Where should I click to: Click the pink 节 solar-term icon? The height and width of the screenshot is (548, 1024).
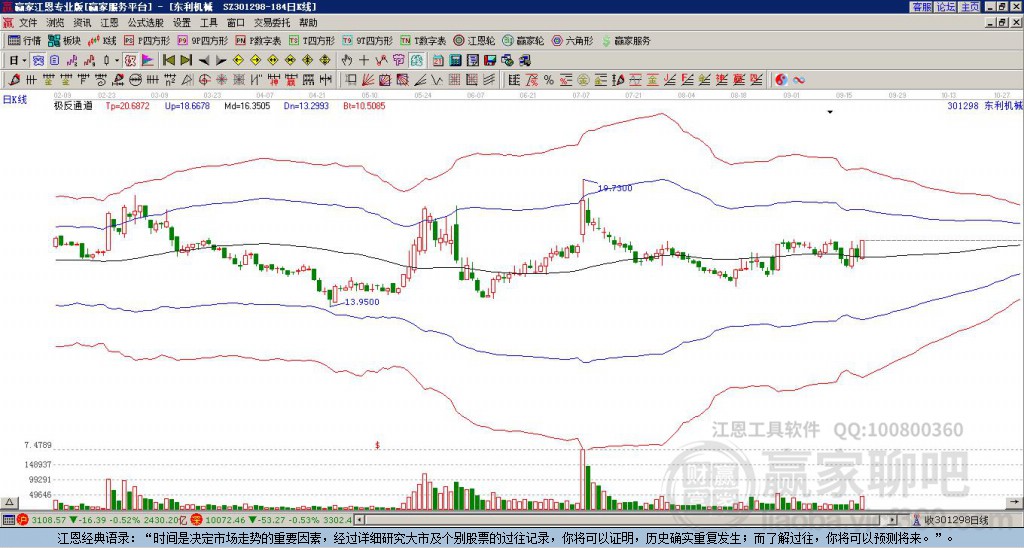click(x=398, y=61)
